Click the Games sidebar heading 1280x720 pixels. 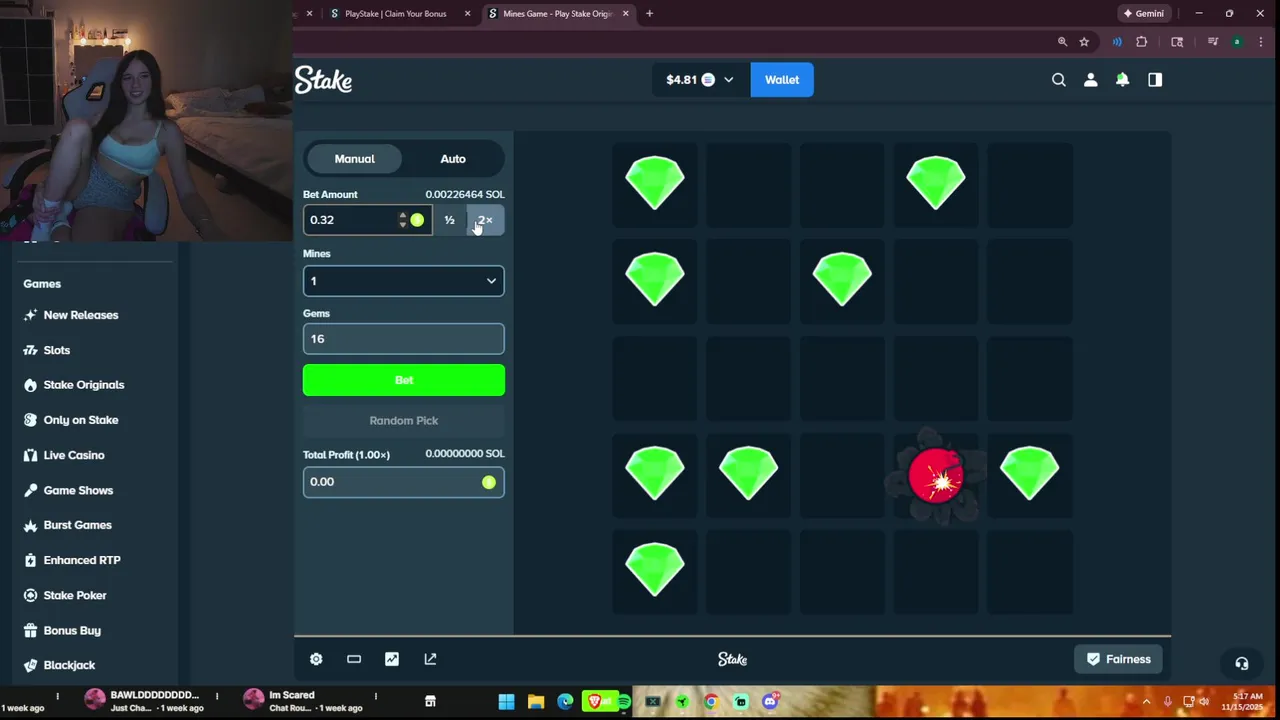(42, 284)
